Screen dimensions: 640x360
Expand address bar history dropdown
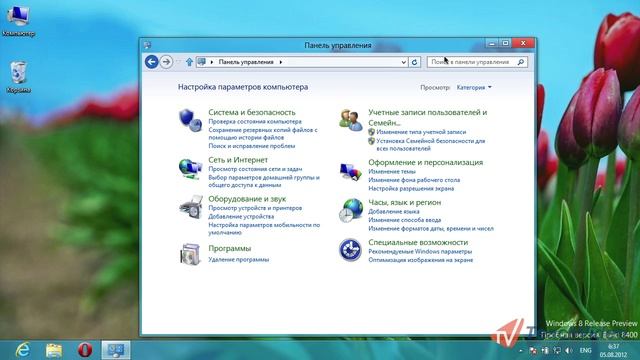403,62
